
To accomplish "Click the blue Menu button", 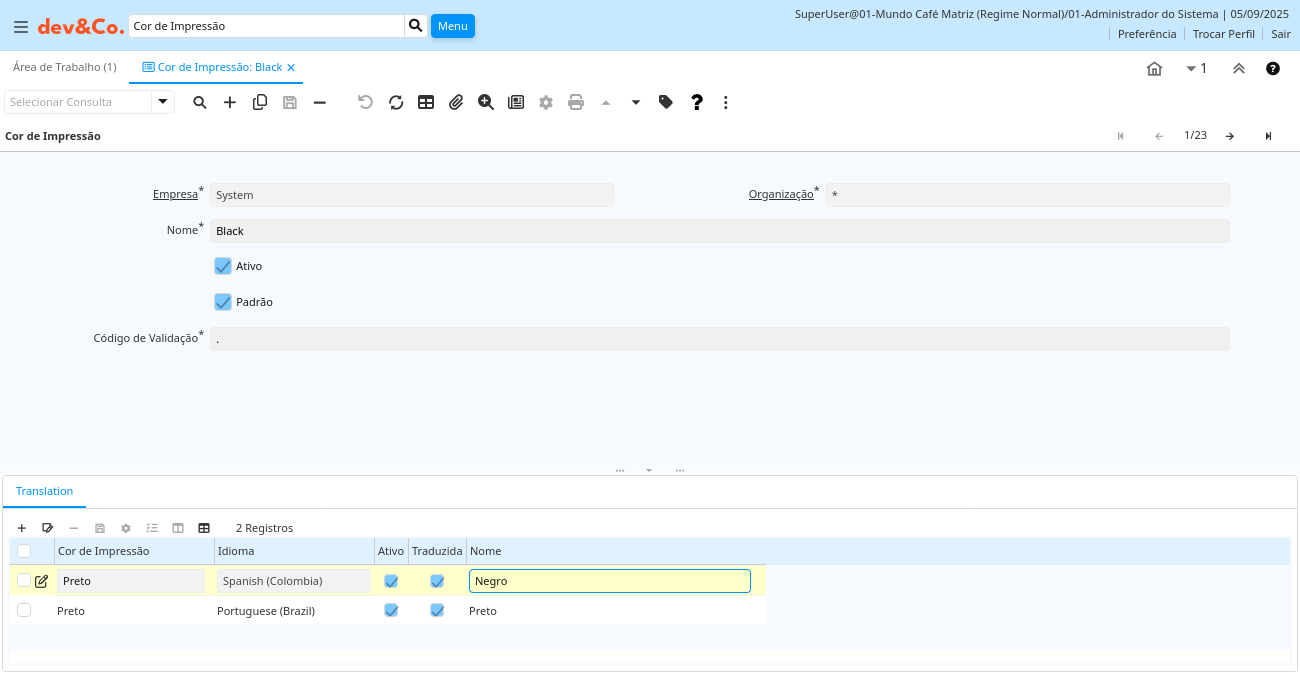I will [452, 26].
